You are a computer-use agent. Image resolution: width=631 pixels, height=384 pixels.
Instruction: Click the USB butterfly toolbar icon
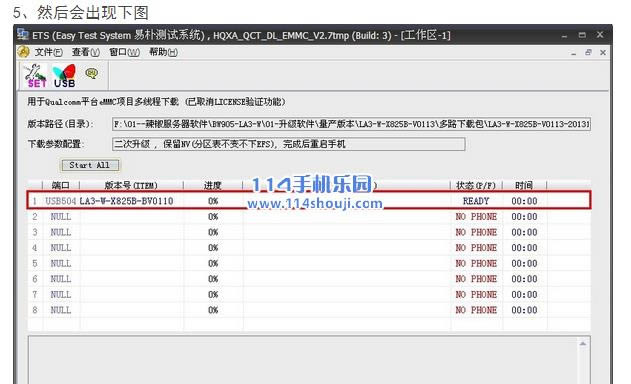coord(64,76)
